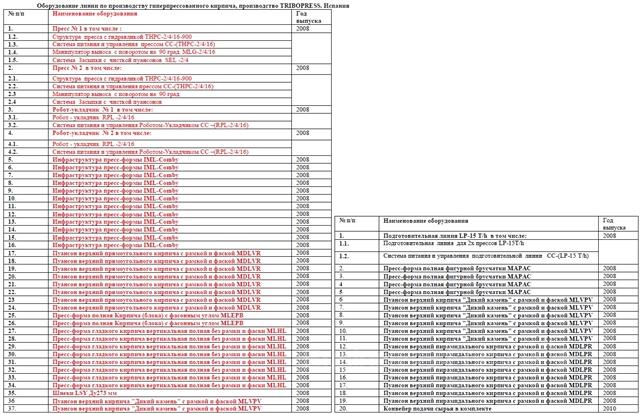Viewport: 640px width, 414px height.
Task: Click the year cell showing 2010
Action: 610,407
